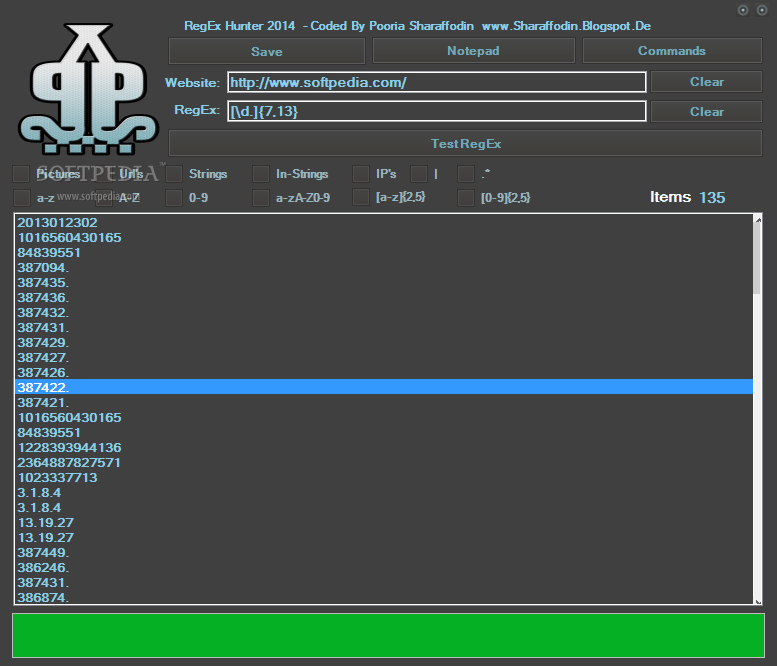Screen dimensions: 777x666
Task: Check the .* checkbox
Action: tap(466, 174)
